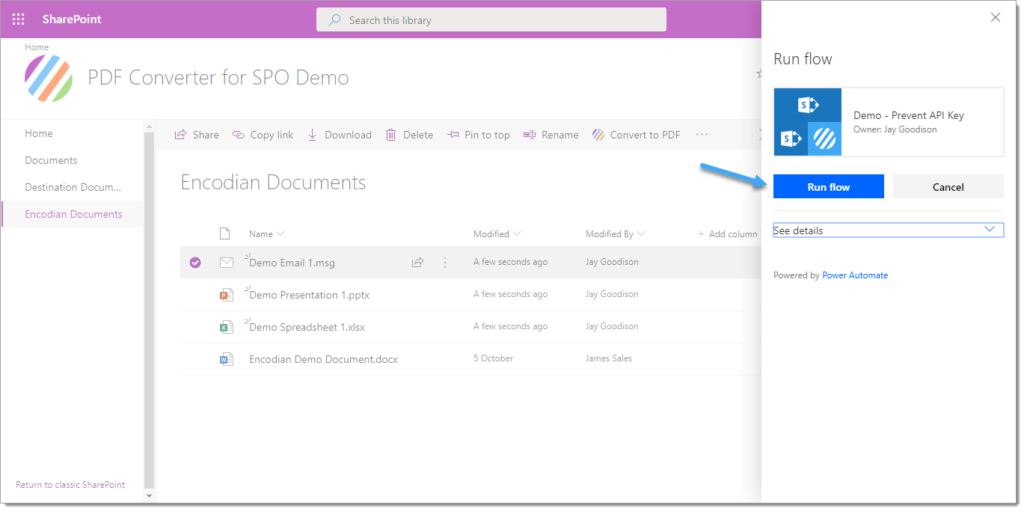Click the Home breadcrumb link
The width and height of the screenshot is (1024, 511).
pos(37,47)
